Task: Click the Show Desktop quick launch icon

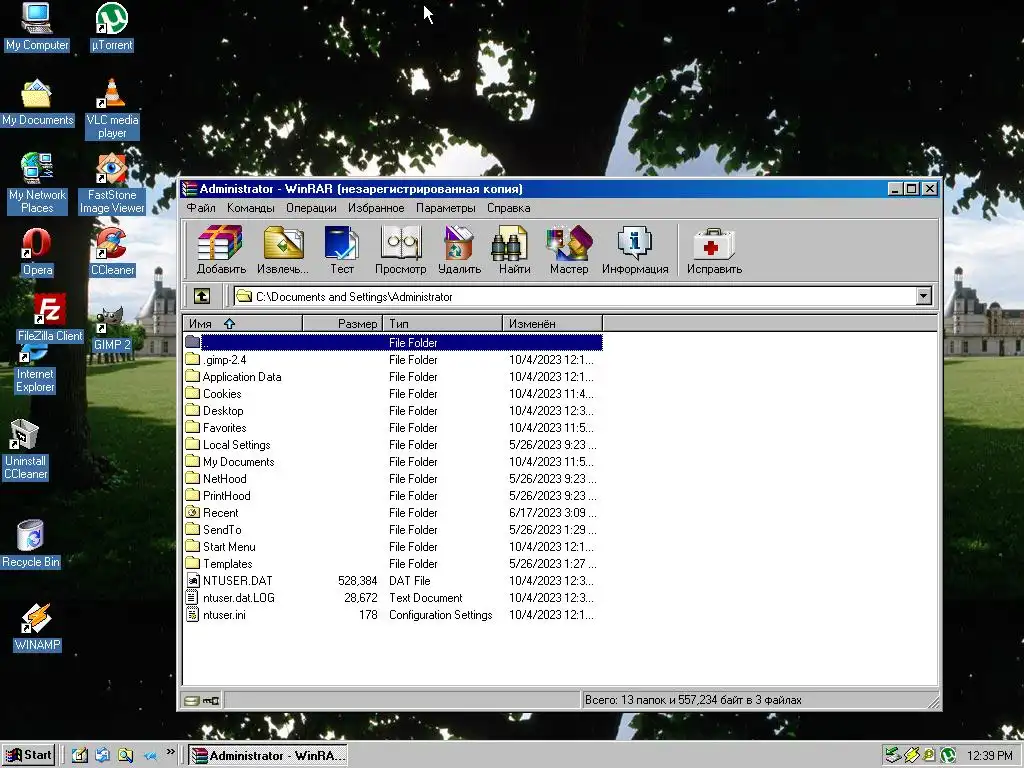Action: (80, 756)
